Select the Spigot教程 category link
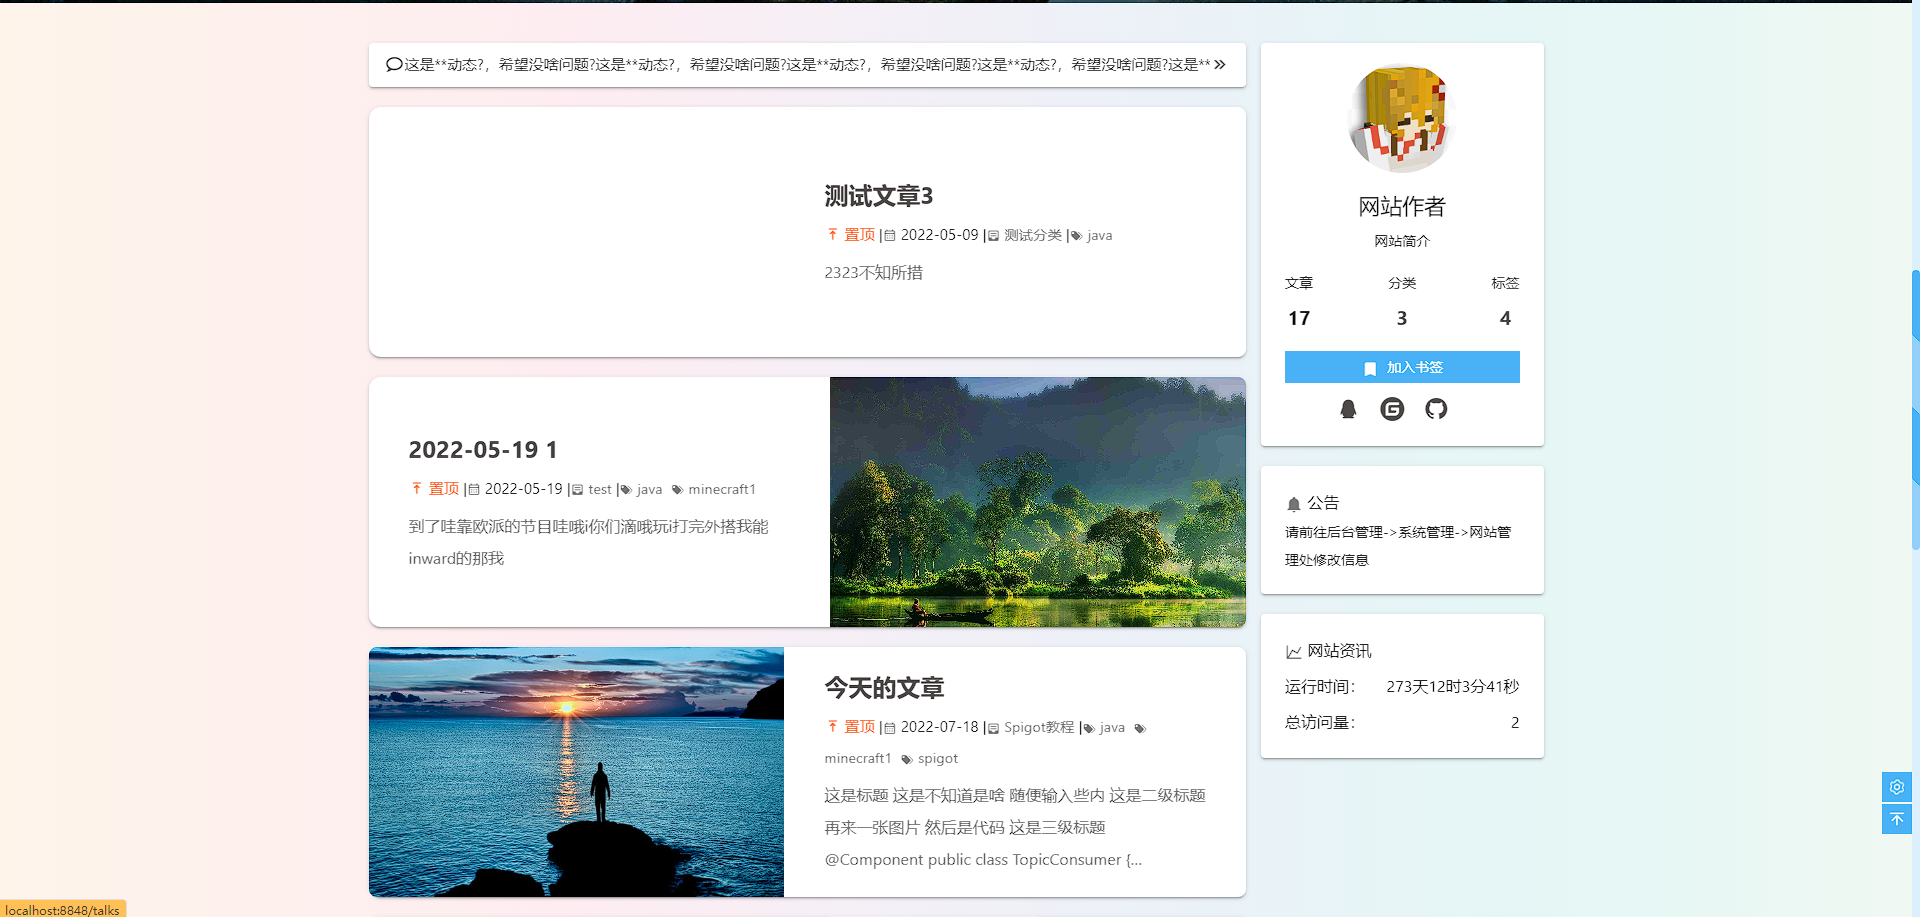 click(1038, 728)
